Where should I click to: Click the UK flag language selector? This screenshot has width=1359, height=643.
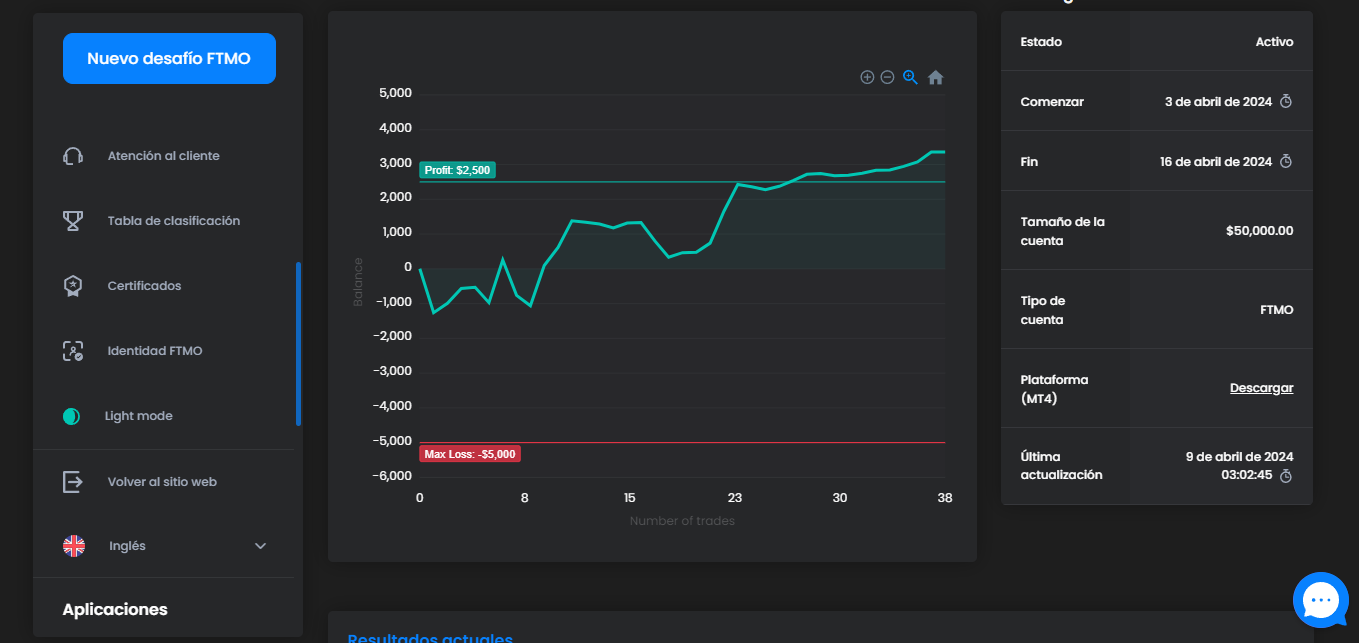(74, 546)
